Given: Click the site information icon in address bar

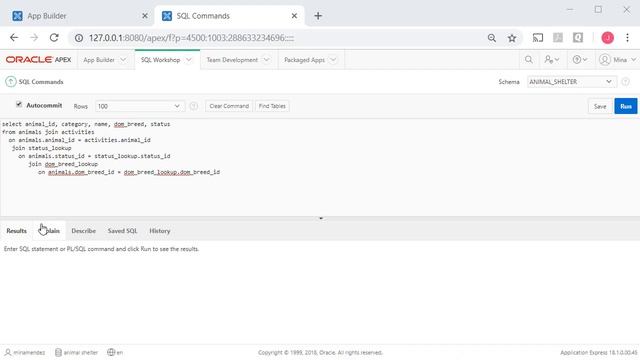Looking at the screenshot, I should (79, 38).
